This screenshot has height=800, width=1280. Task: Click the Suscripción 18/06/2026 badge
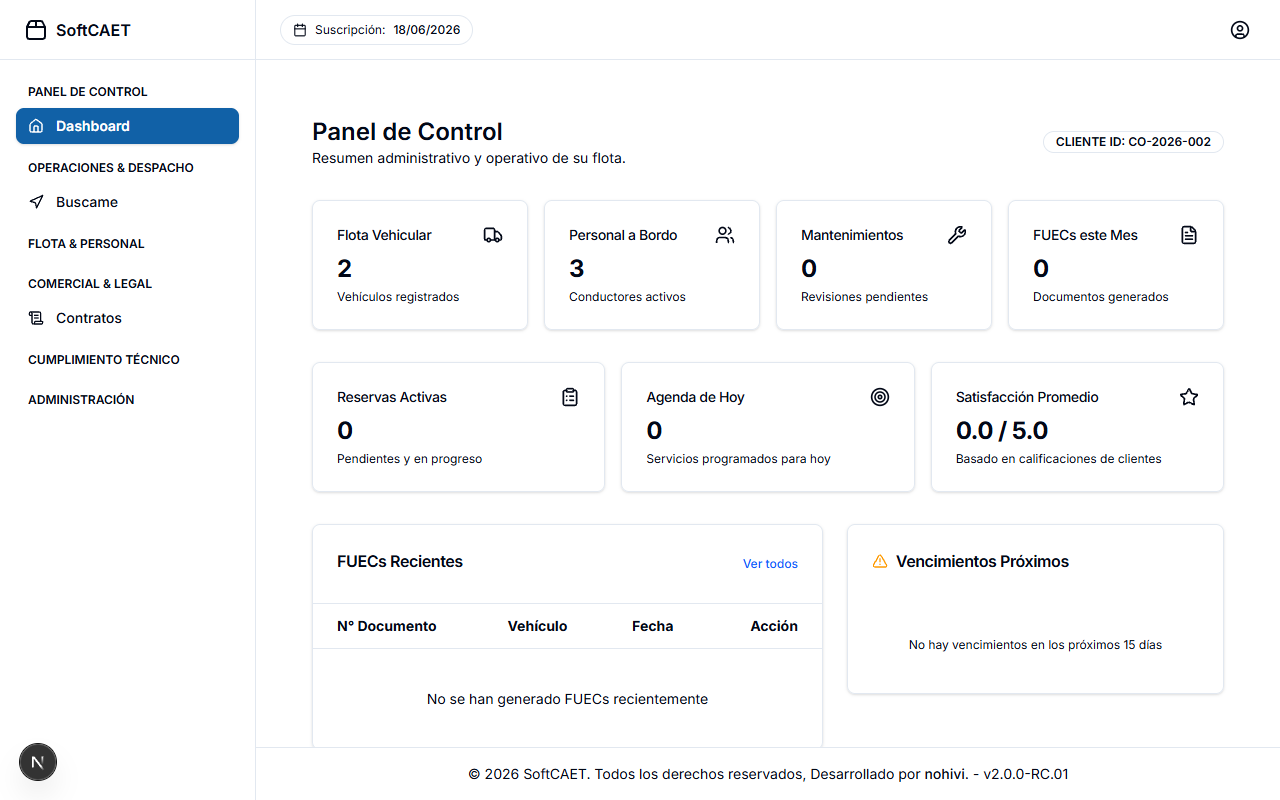[376, 30]
